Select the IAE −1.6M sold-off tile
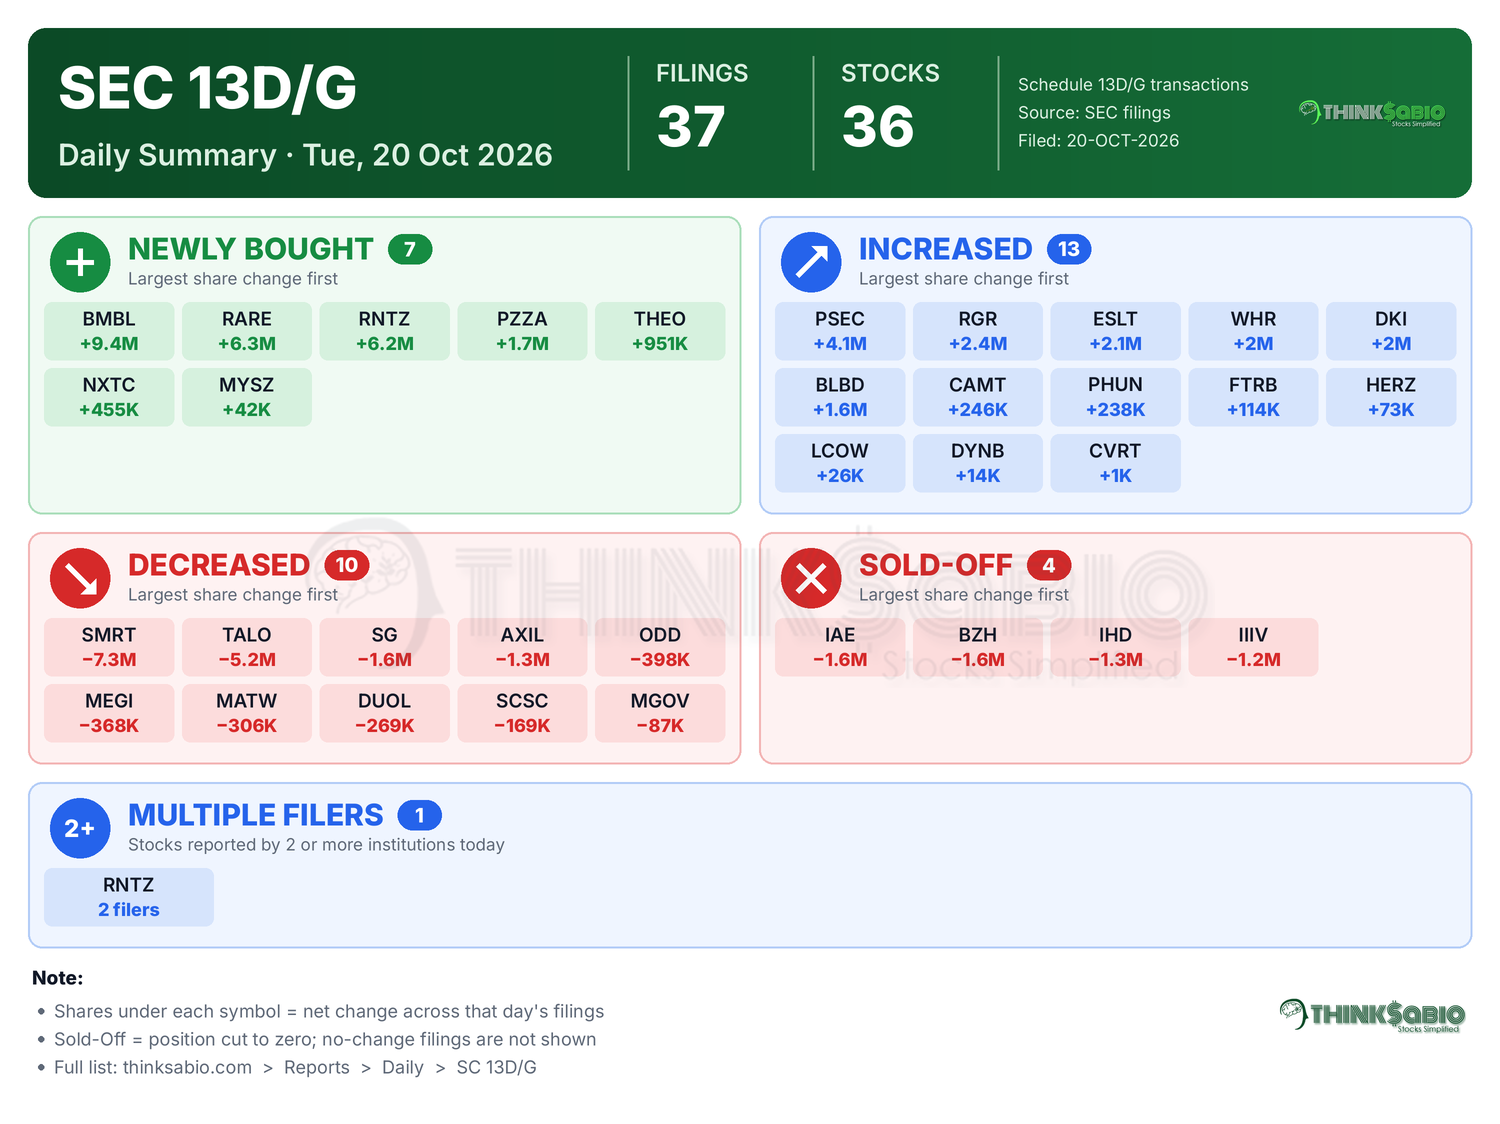Viewport: 1500px width, 1124px height. pyautogui.click(x=840, y=647)
